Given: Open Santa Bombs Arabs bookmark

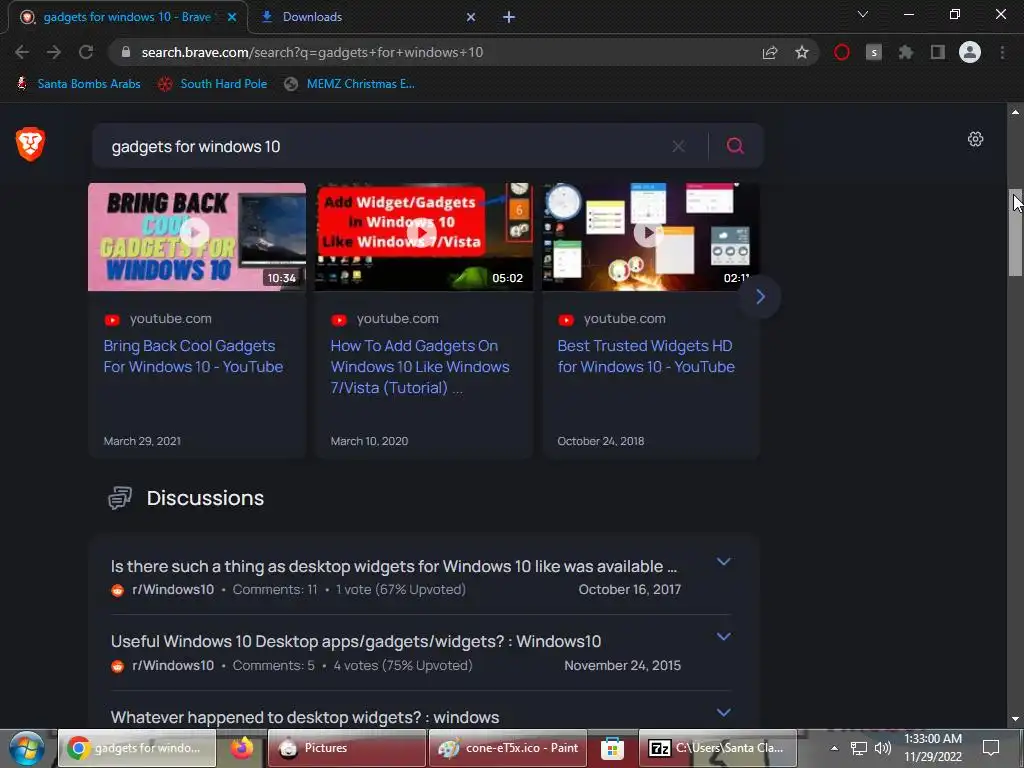Looking at the screenshot, I should point(79,84).
